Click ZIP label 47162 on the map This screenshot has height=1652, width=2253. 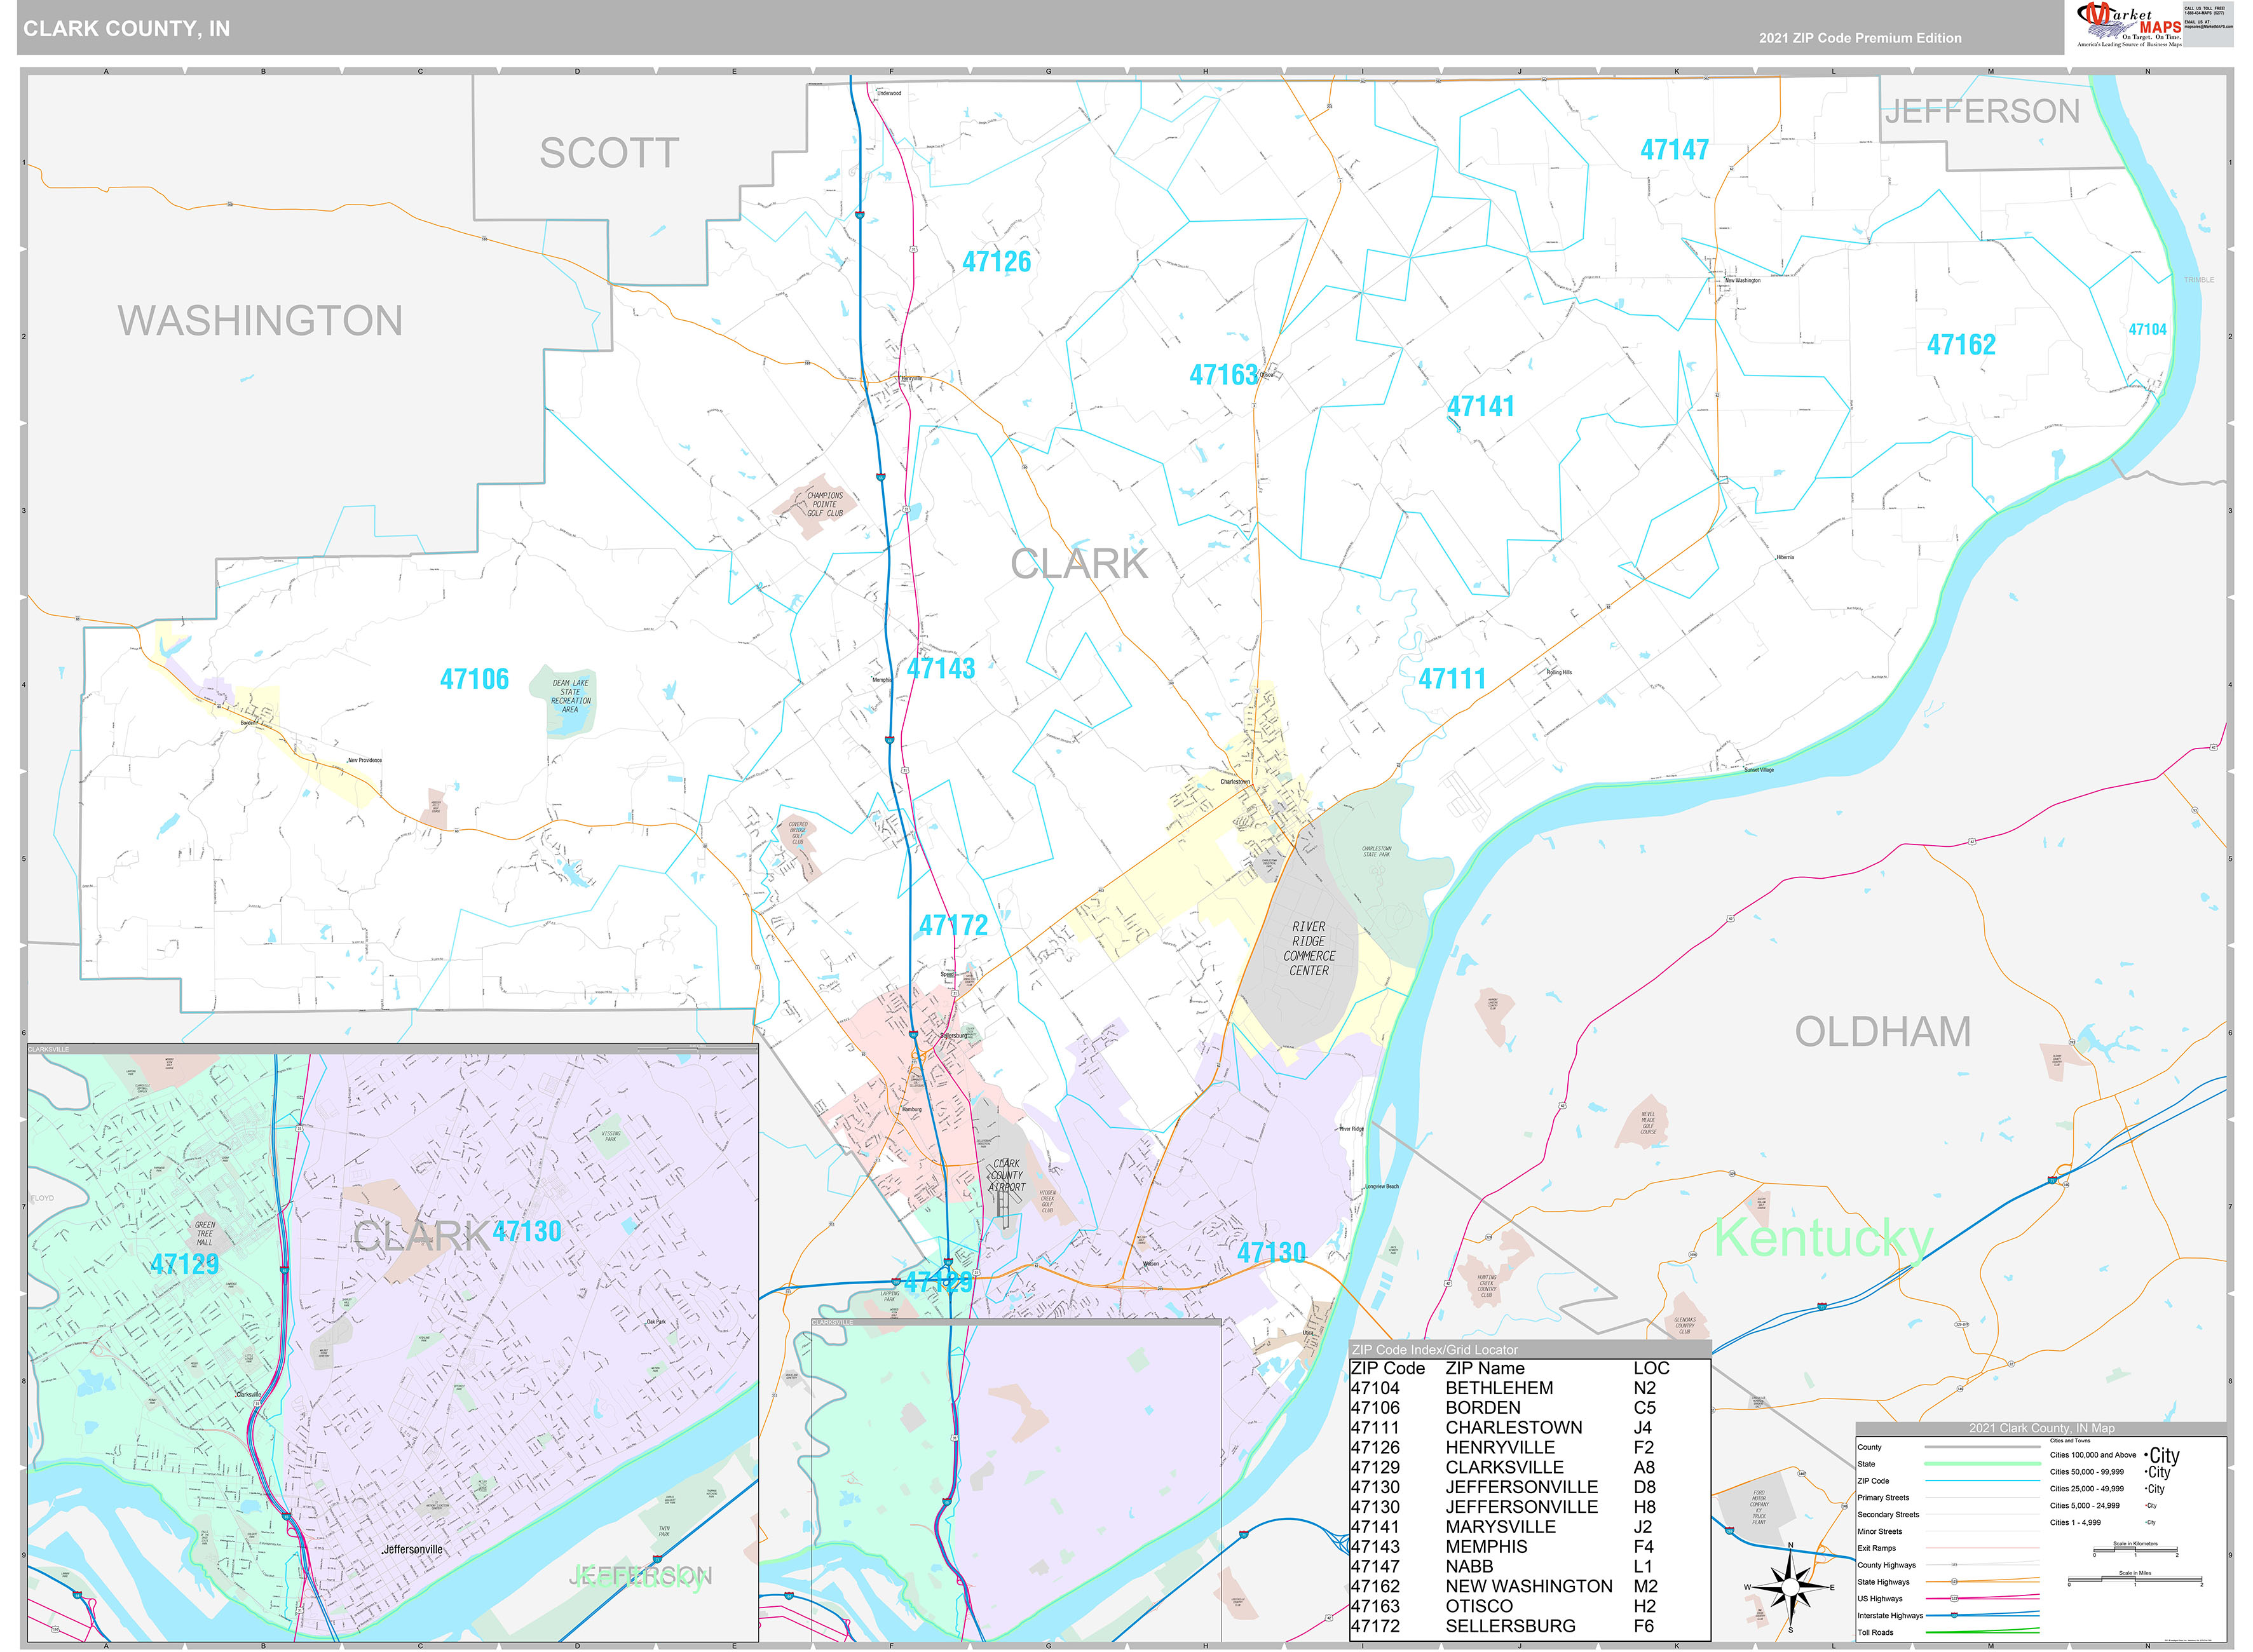click(1961, 345)
